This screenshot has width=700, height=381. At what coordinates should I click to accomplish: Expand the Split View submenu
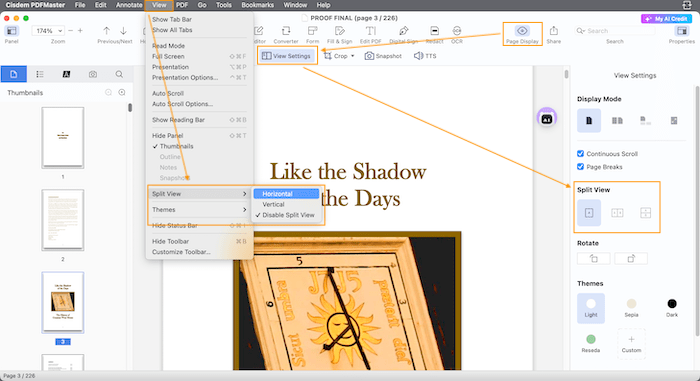click(199, 194)
